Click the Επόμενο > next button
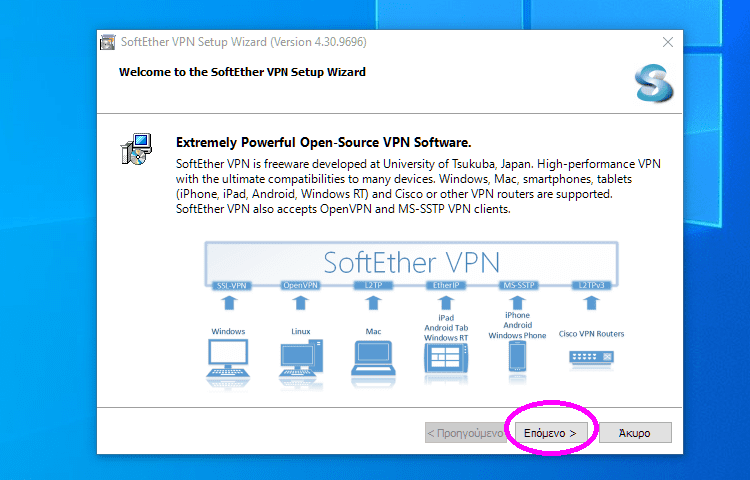 [551, 433]
